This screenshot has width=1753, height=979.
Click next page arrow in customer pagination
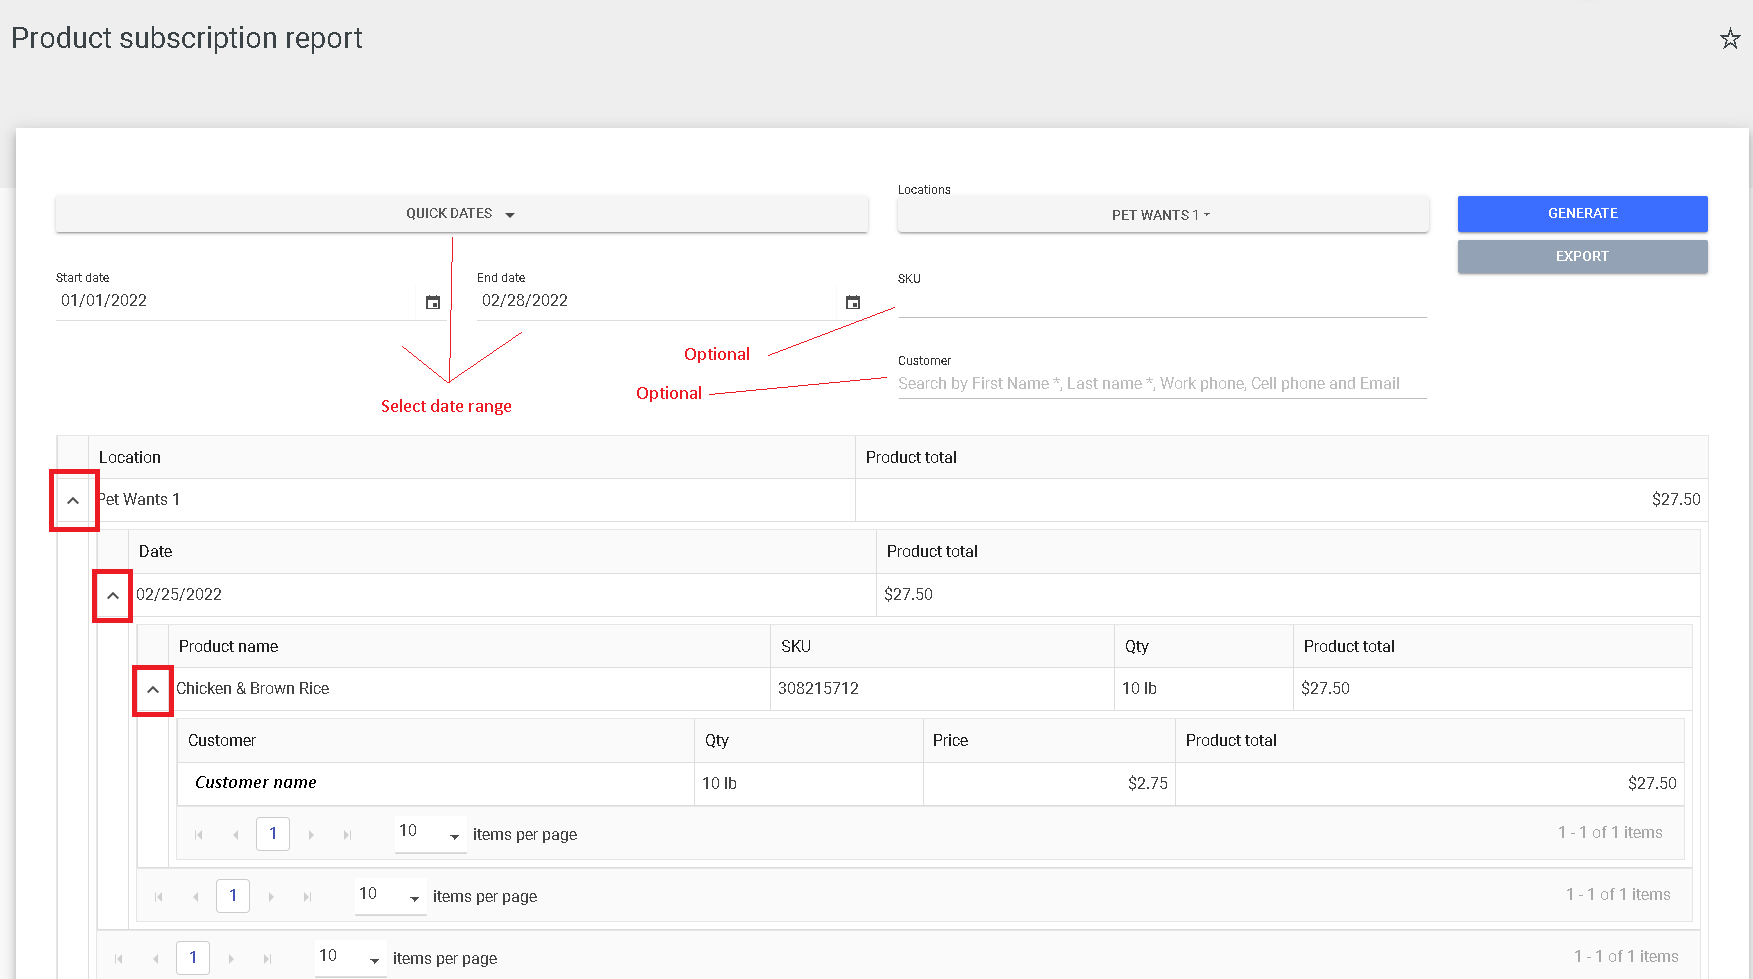(311, 833)
